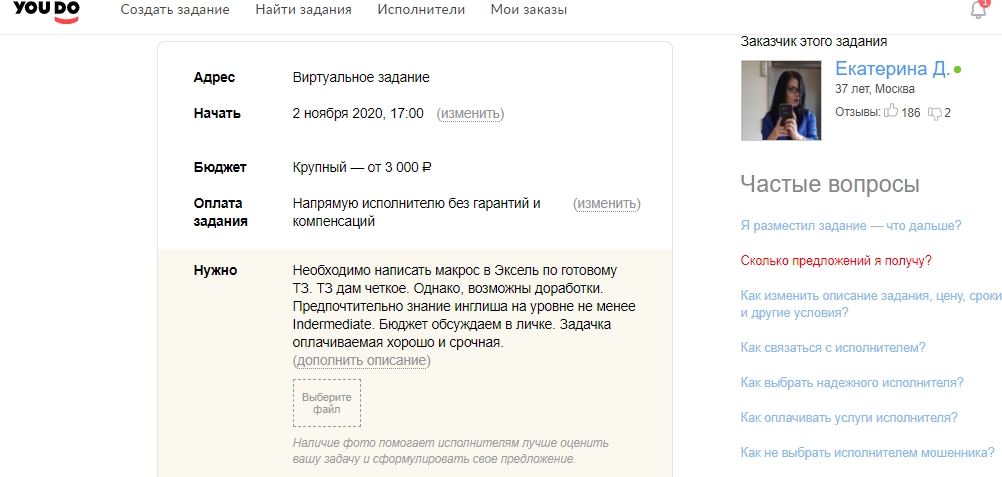
Task: Open the notifications bell icon
Action: tap(979, 10)
